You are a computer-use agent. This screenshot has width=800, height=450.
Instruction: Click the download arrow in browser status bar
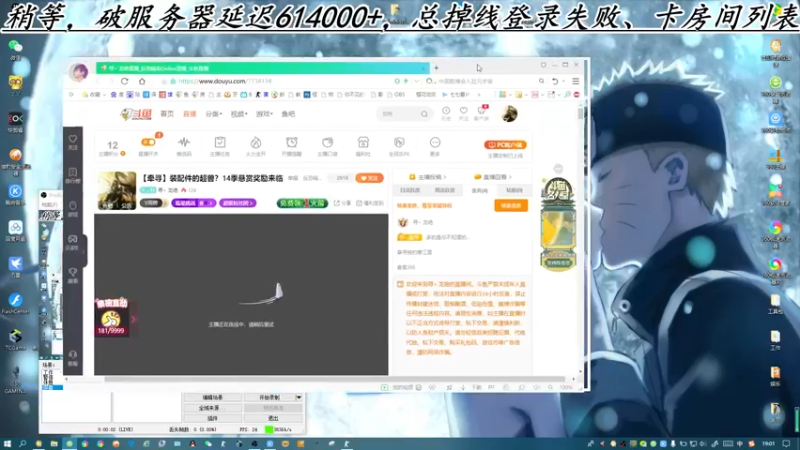[463, 388]
